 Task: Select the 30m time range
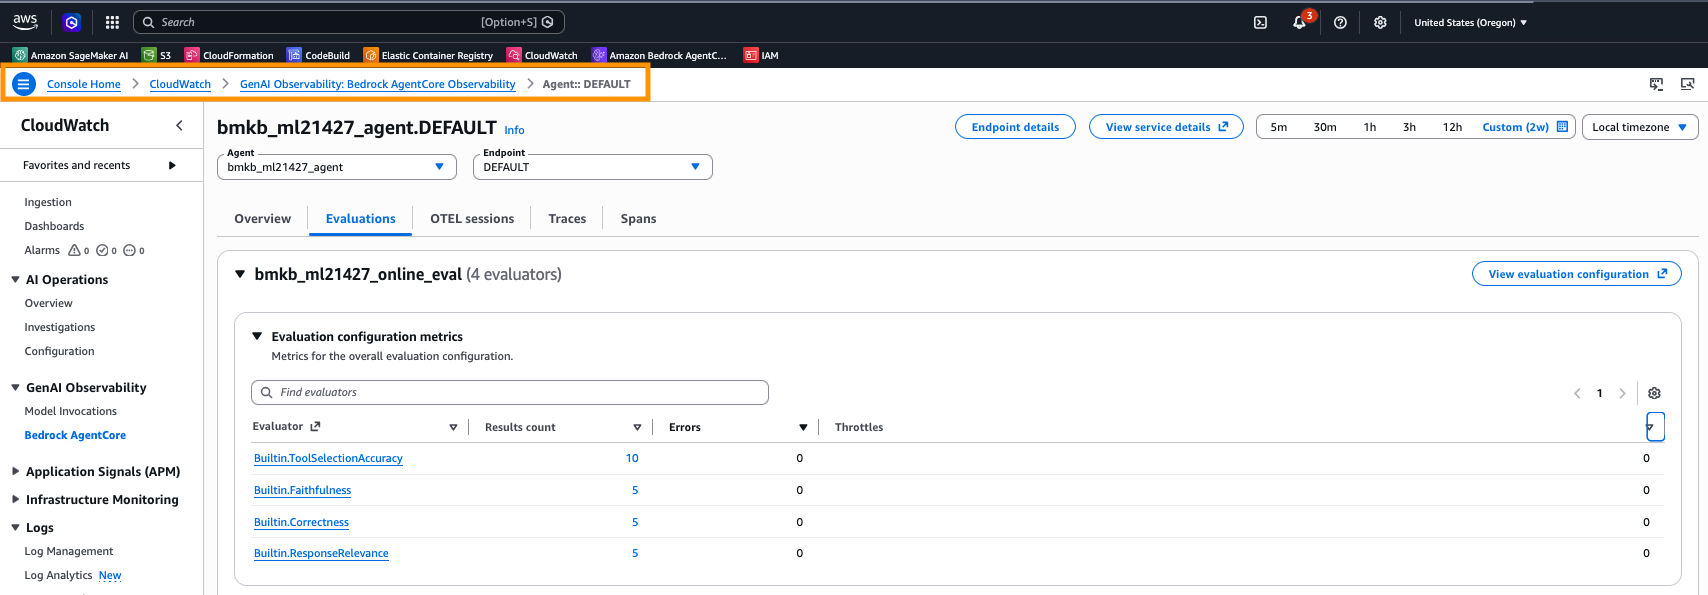point(1325,127)
